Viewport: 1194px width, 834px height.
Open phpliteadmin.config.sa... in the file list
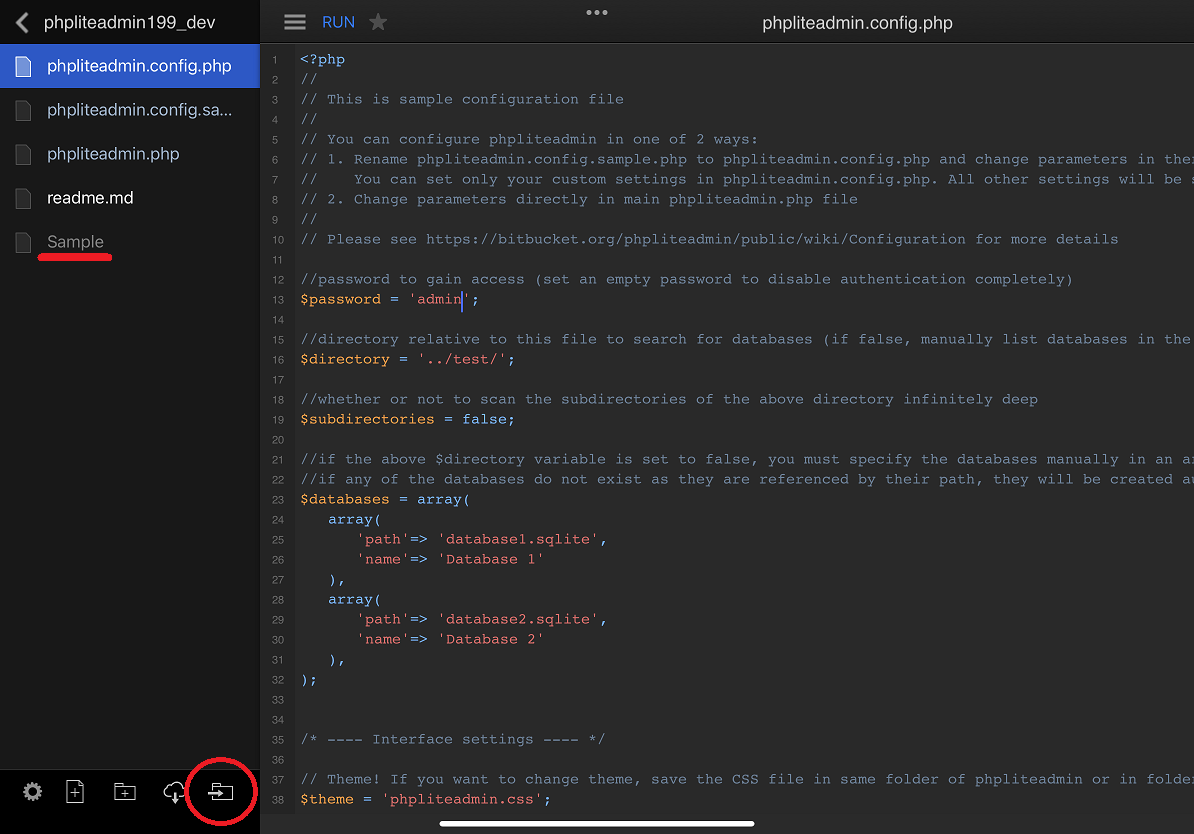(x=129, y=110)
